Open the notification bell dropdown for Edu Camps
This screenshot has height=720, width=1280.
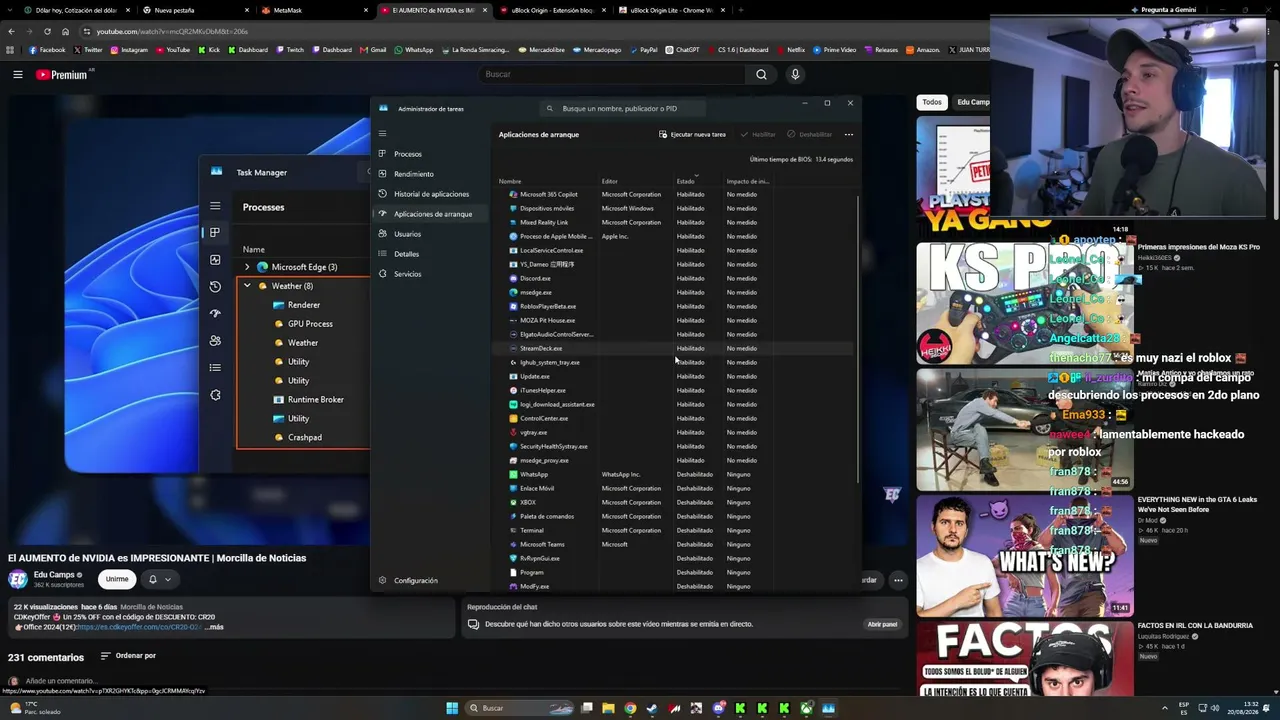click(x=159, y=579)
